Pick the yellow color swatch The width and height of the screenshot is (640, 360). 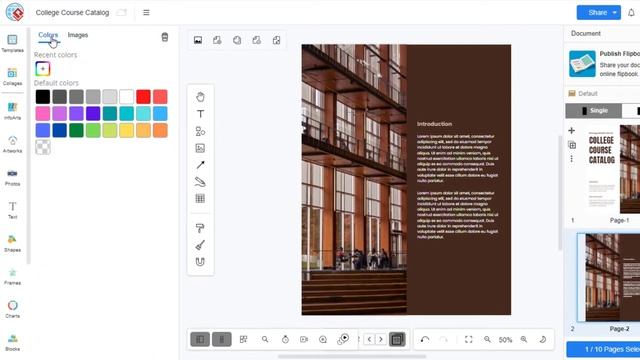tap(127, 130)
